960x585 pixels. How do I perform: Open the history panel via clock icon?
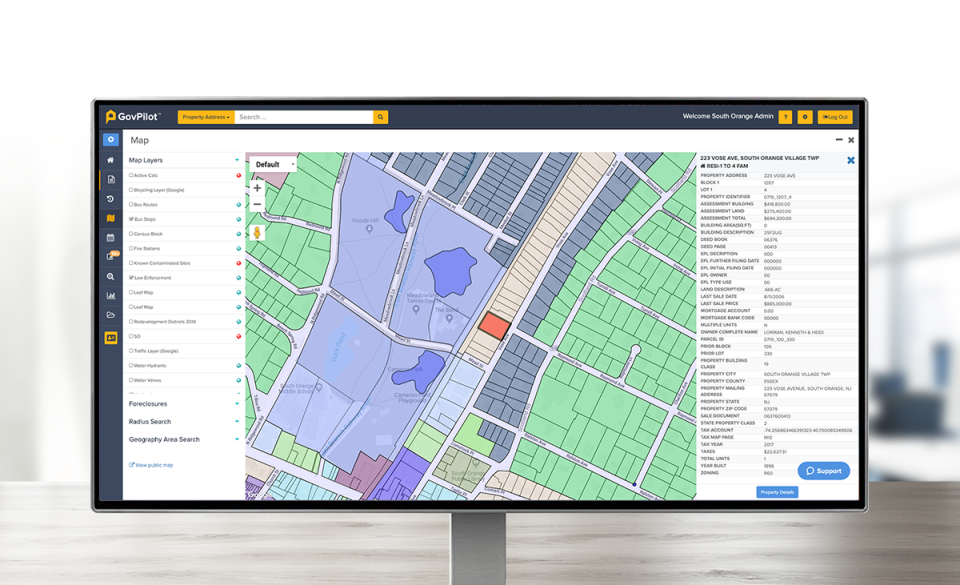click(x=110, y=197)
